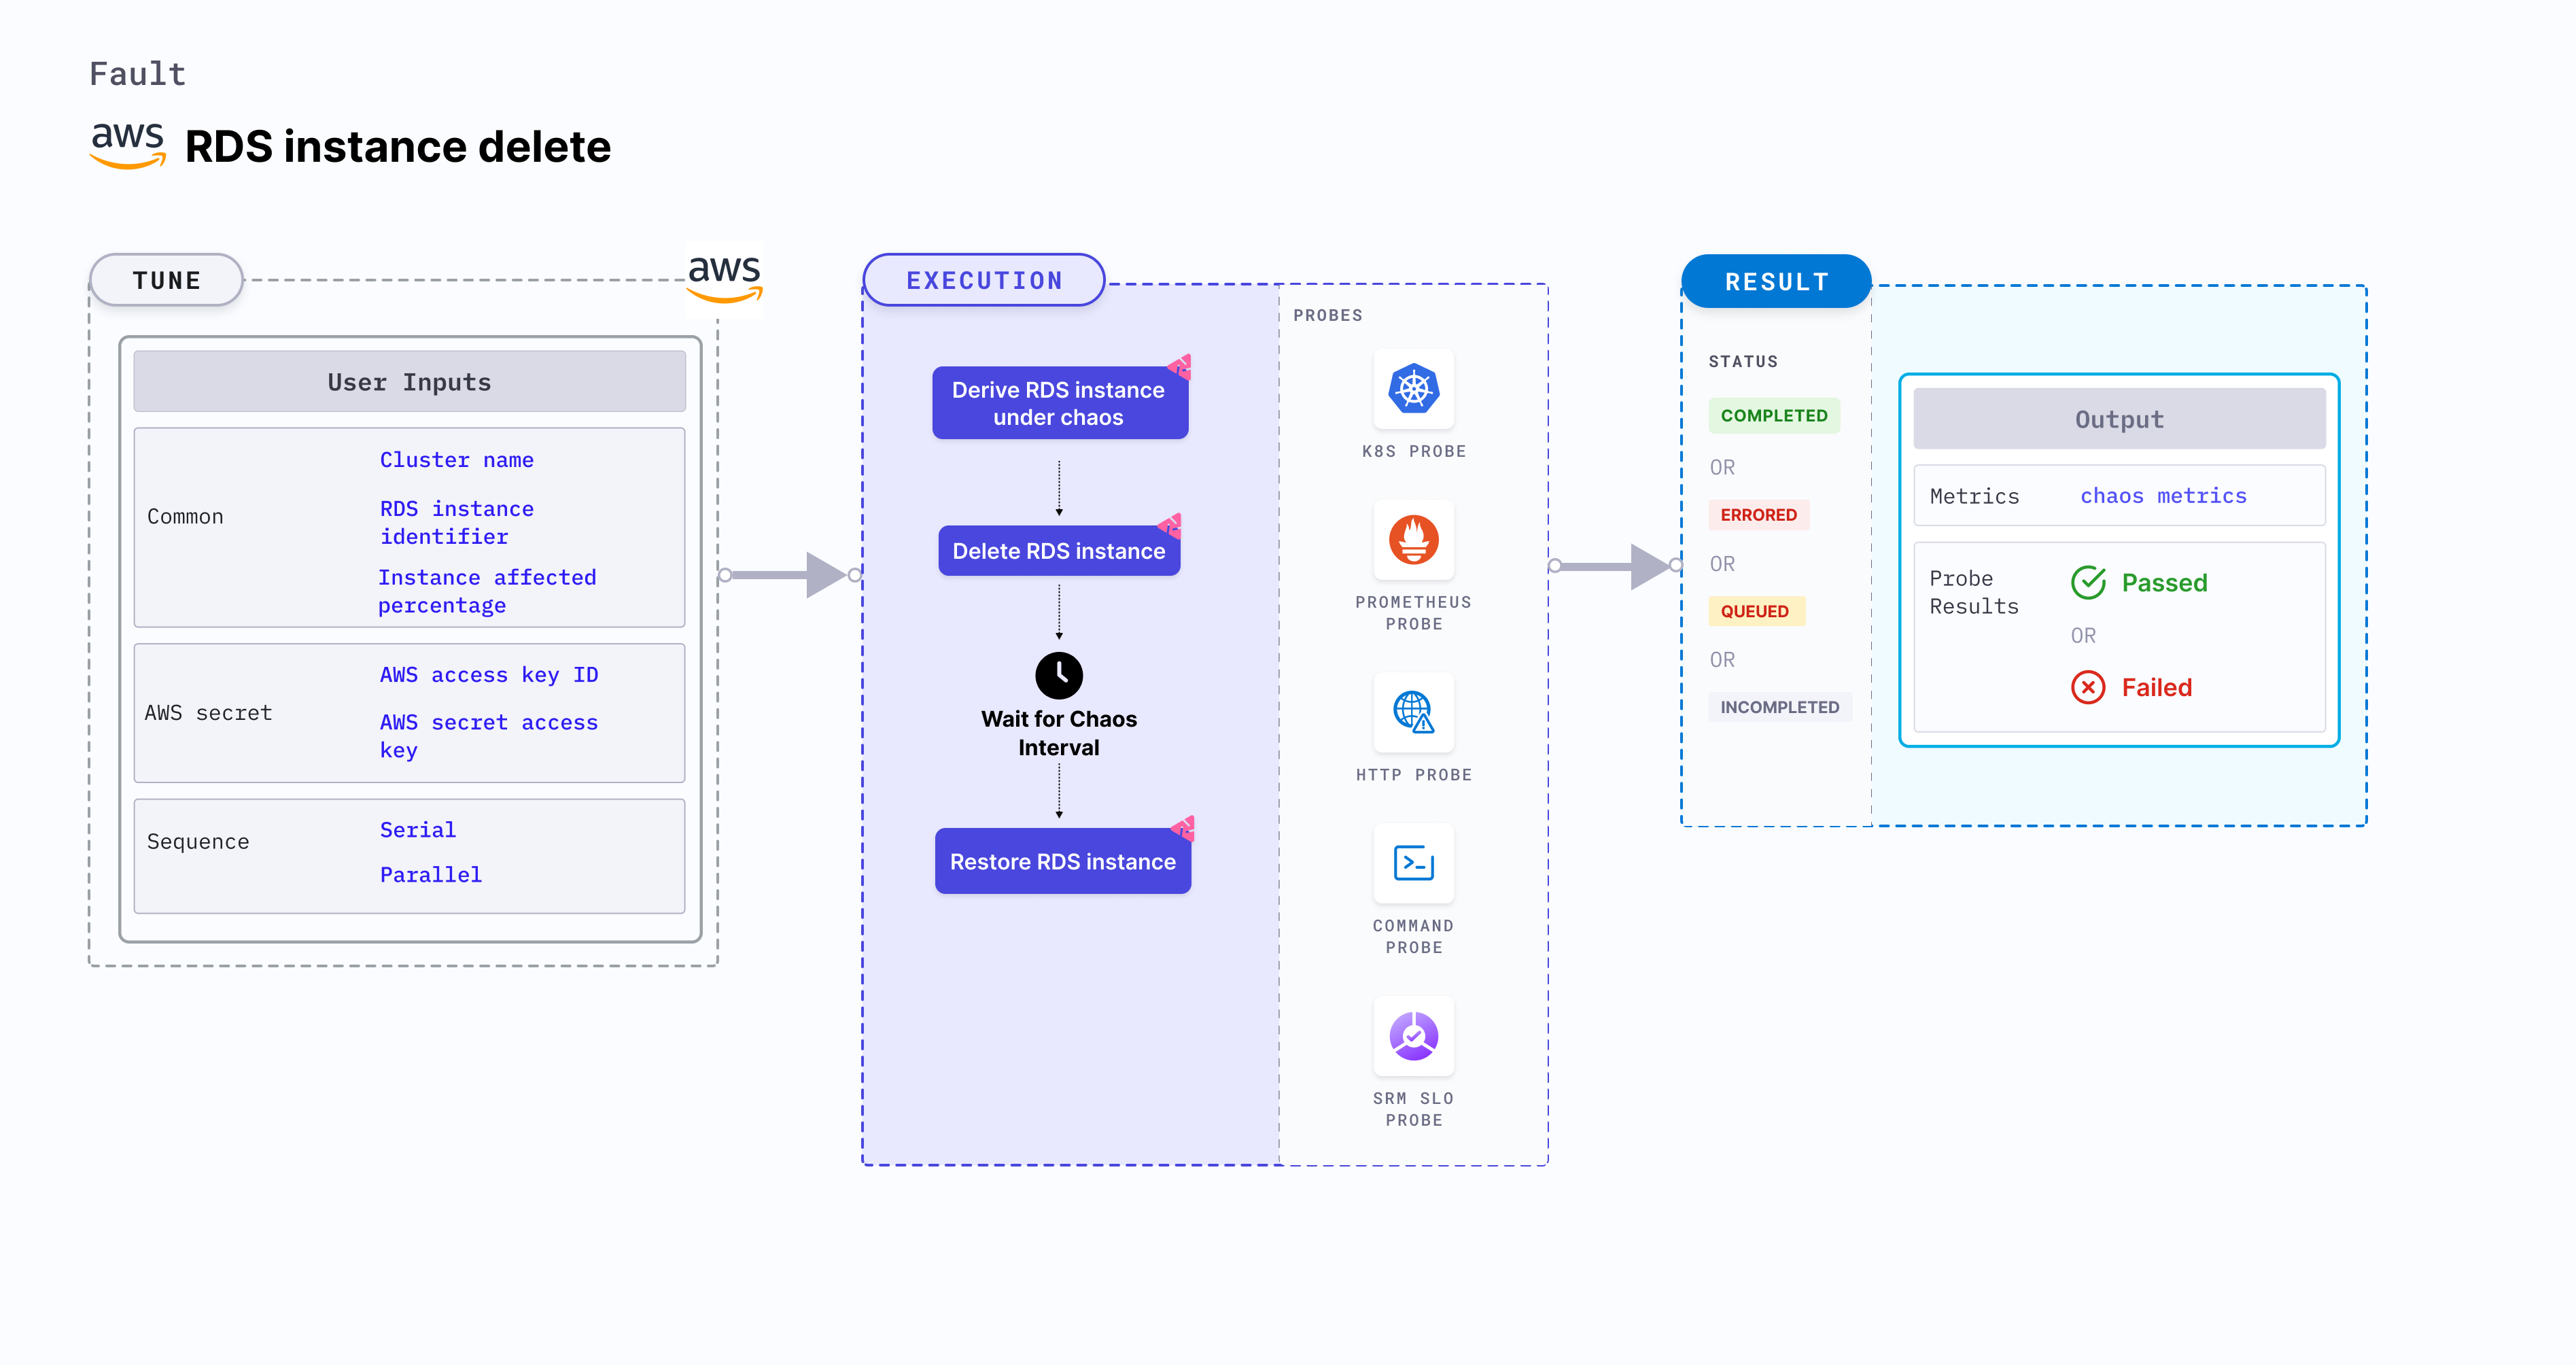The width and height of the screenshot is (2576, 1365).
Task: Click the K8s probe Kubernetes icon
Action: [1413, 389]
